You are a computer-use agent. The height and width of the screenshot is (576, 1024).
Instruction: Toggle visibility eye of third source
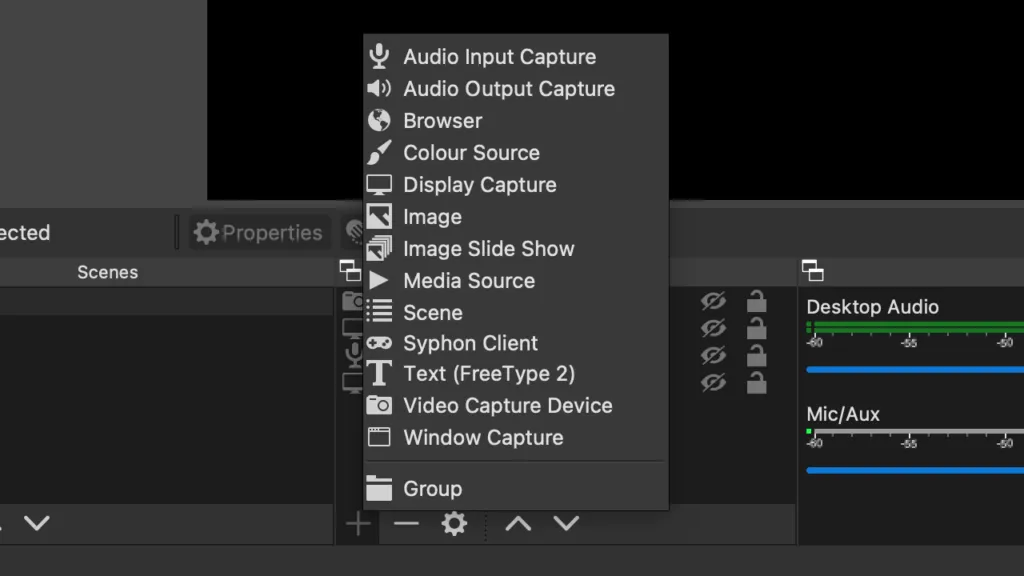713,355
